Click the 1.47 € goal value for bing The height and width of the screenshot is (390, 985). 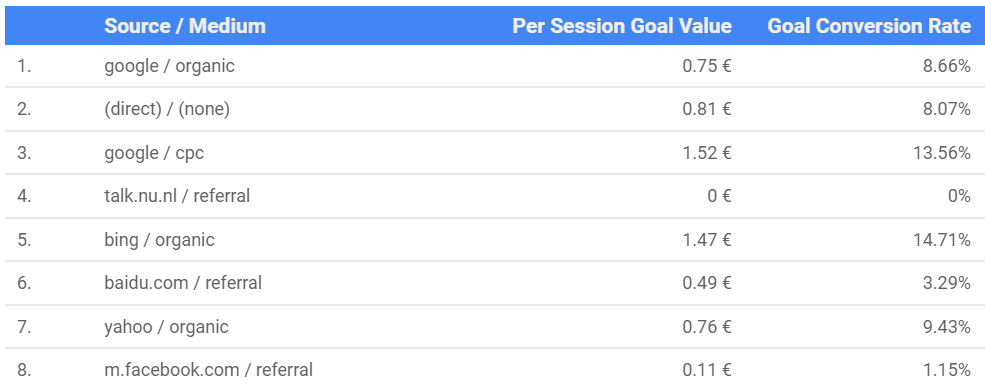pos(707,240)
